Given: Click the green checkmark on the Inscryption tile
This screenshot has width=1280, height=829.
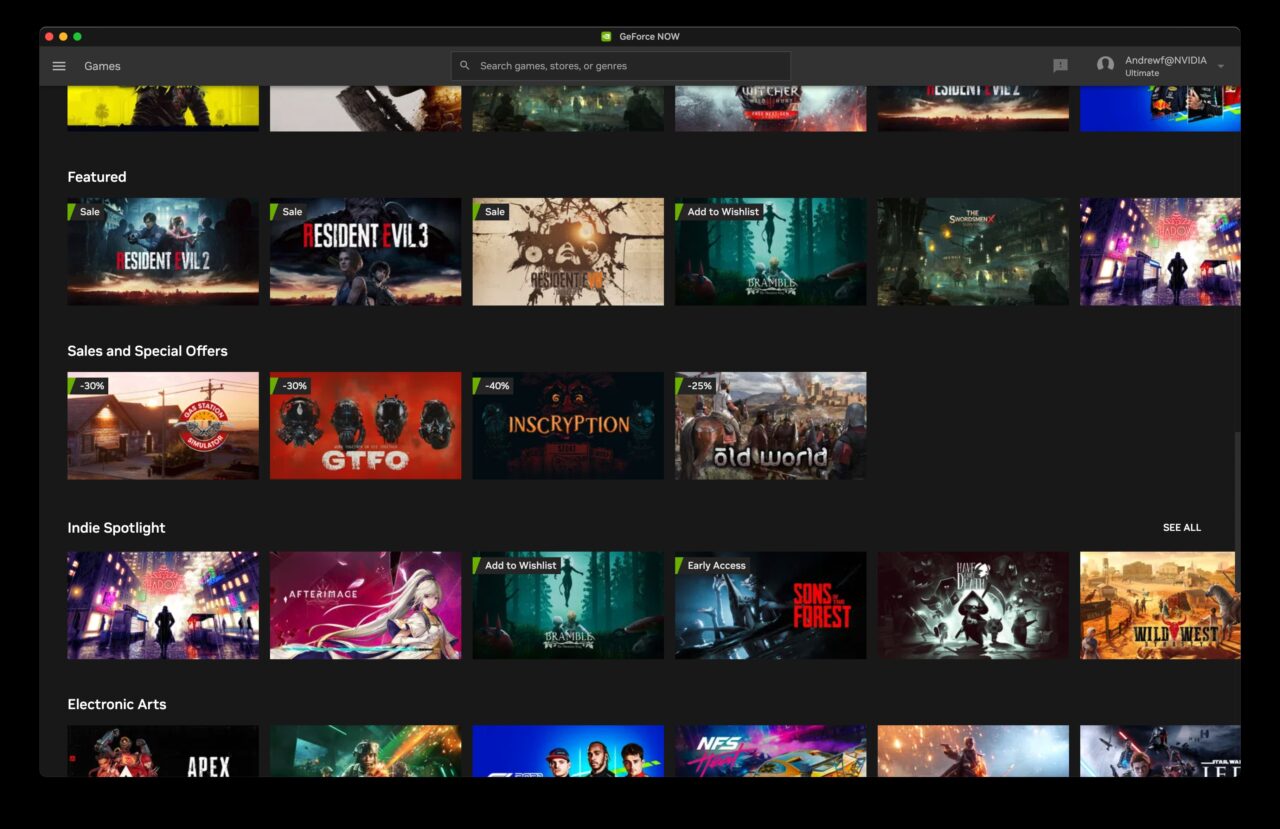Looking at the screenshot, I should (477, 385).
